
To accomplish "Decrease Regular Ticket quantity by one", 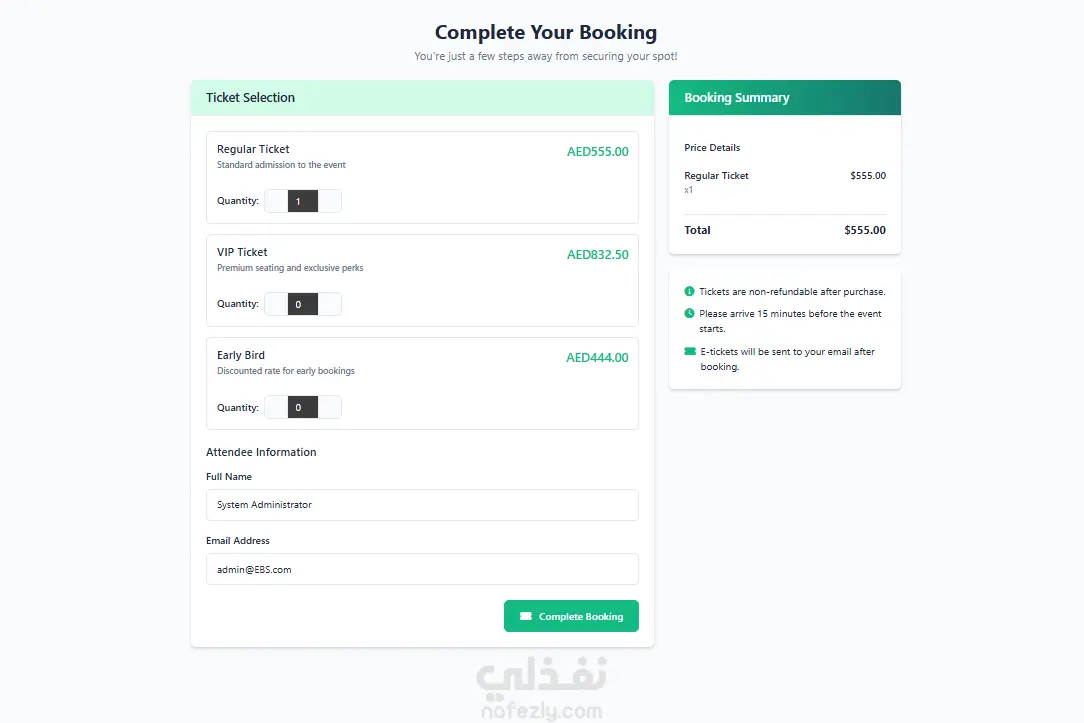I will 276,201.
